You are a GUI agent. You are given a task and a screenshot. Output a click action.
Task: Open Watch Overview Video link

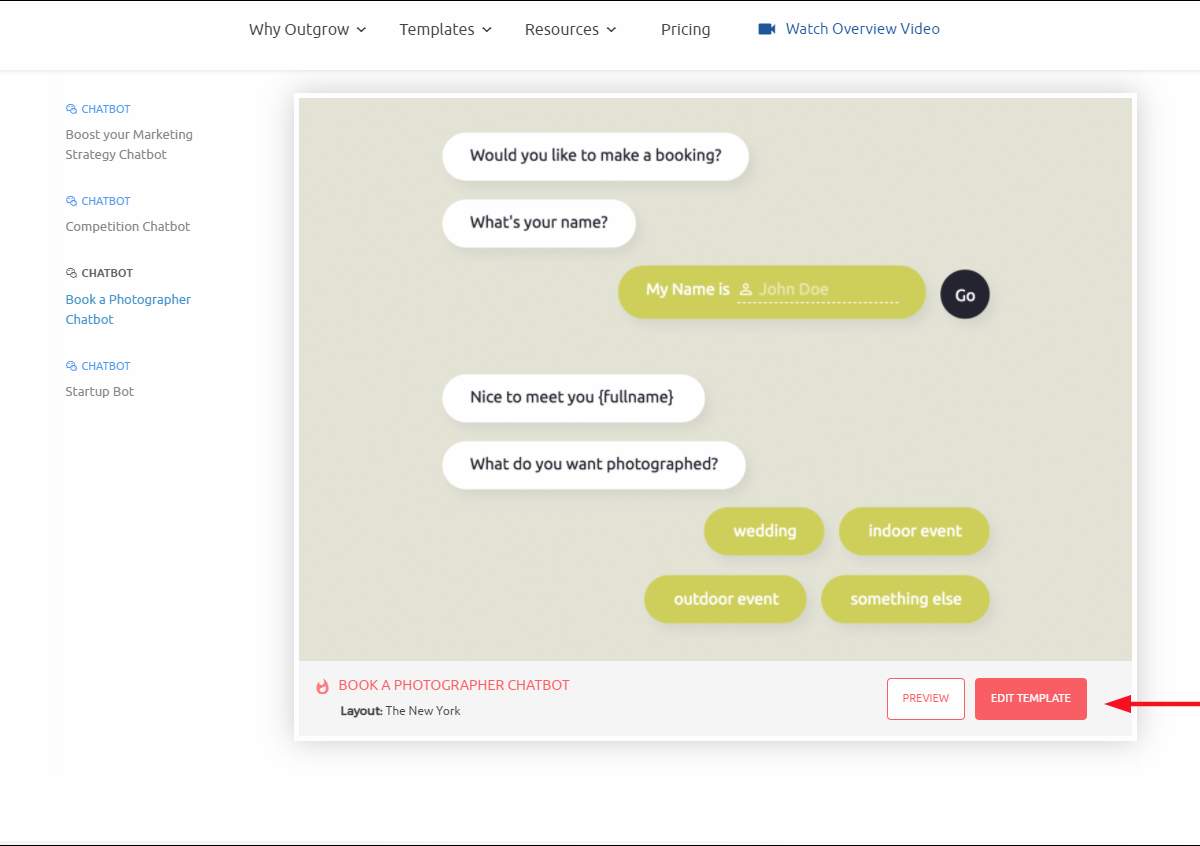click(x=862, y=29)
